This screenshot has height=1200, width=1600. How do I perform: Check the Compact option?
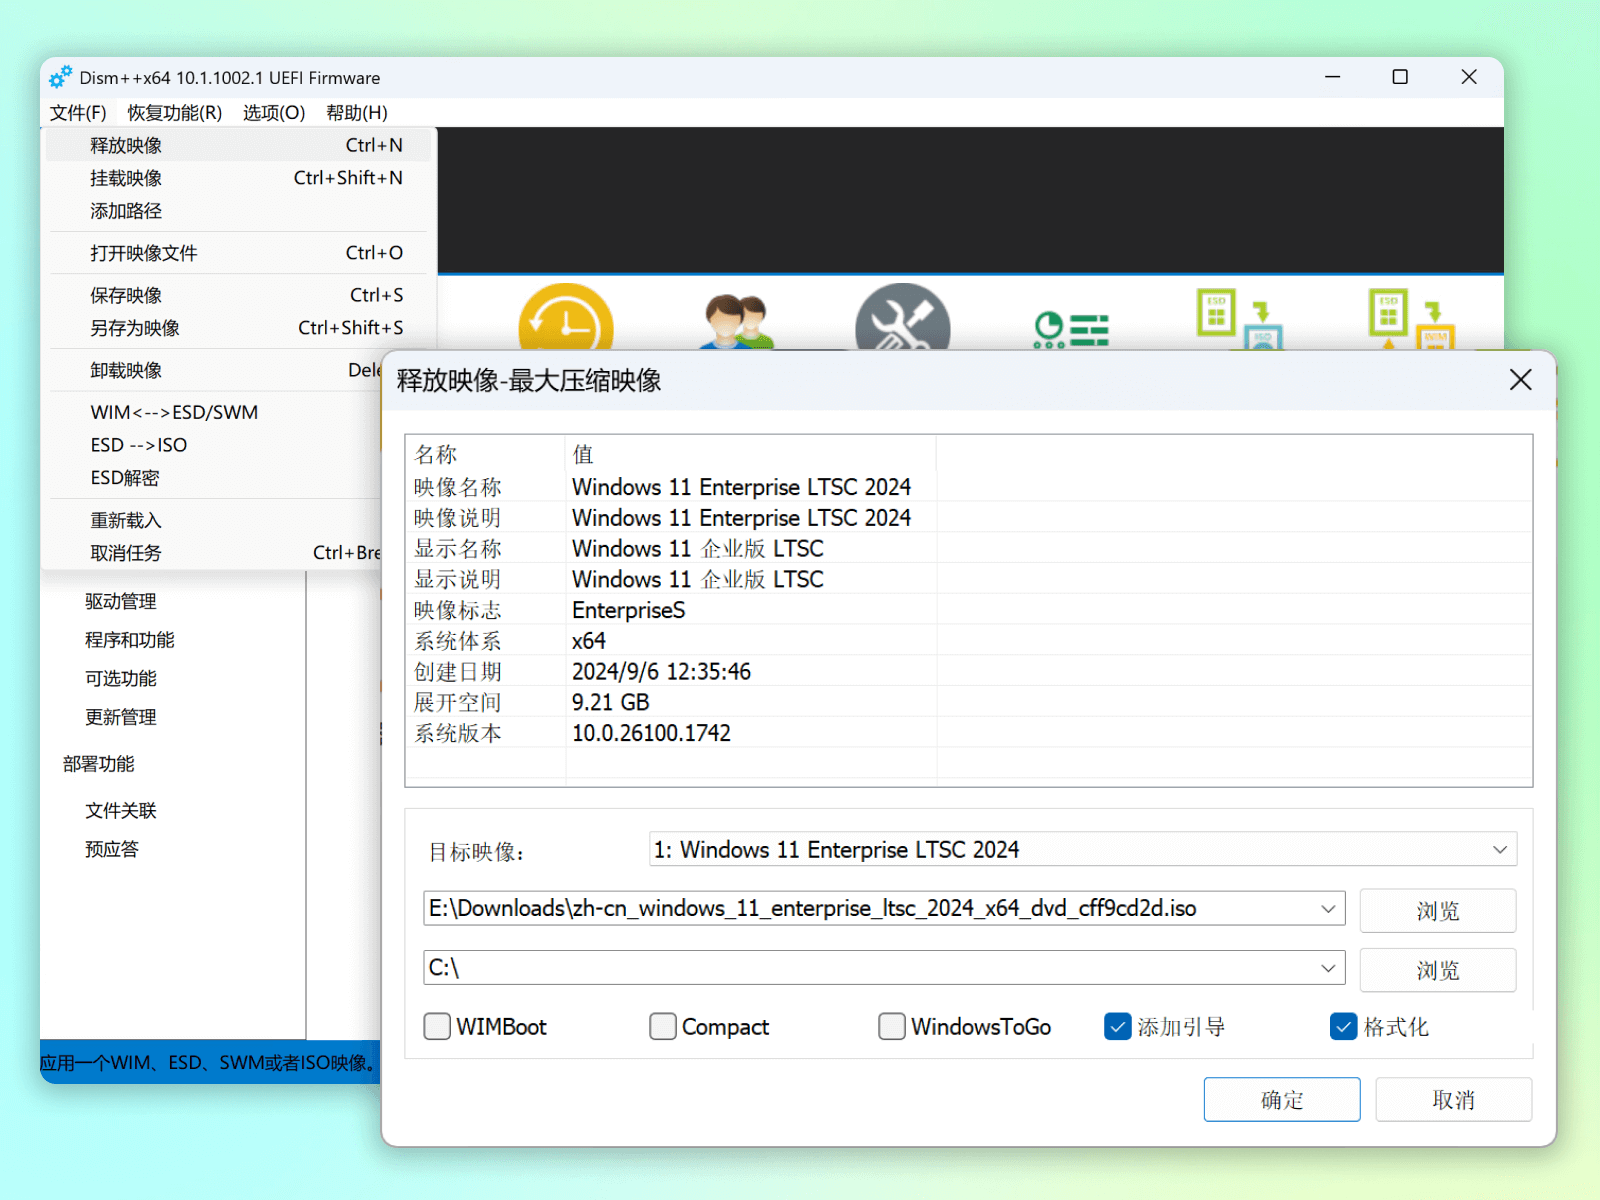(x=662, y=1027)
